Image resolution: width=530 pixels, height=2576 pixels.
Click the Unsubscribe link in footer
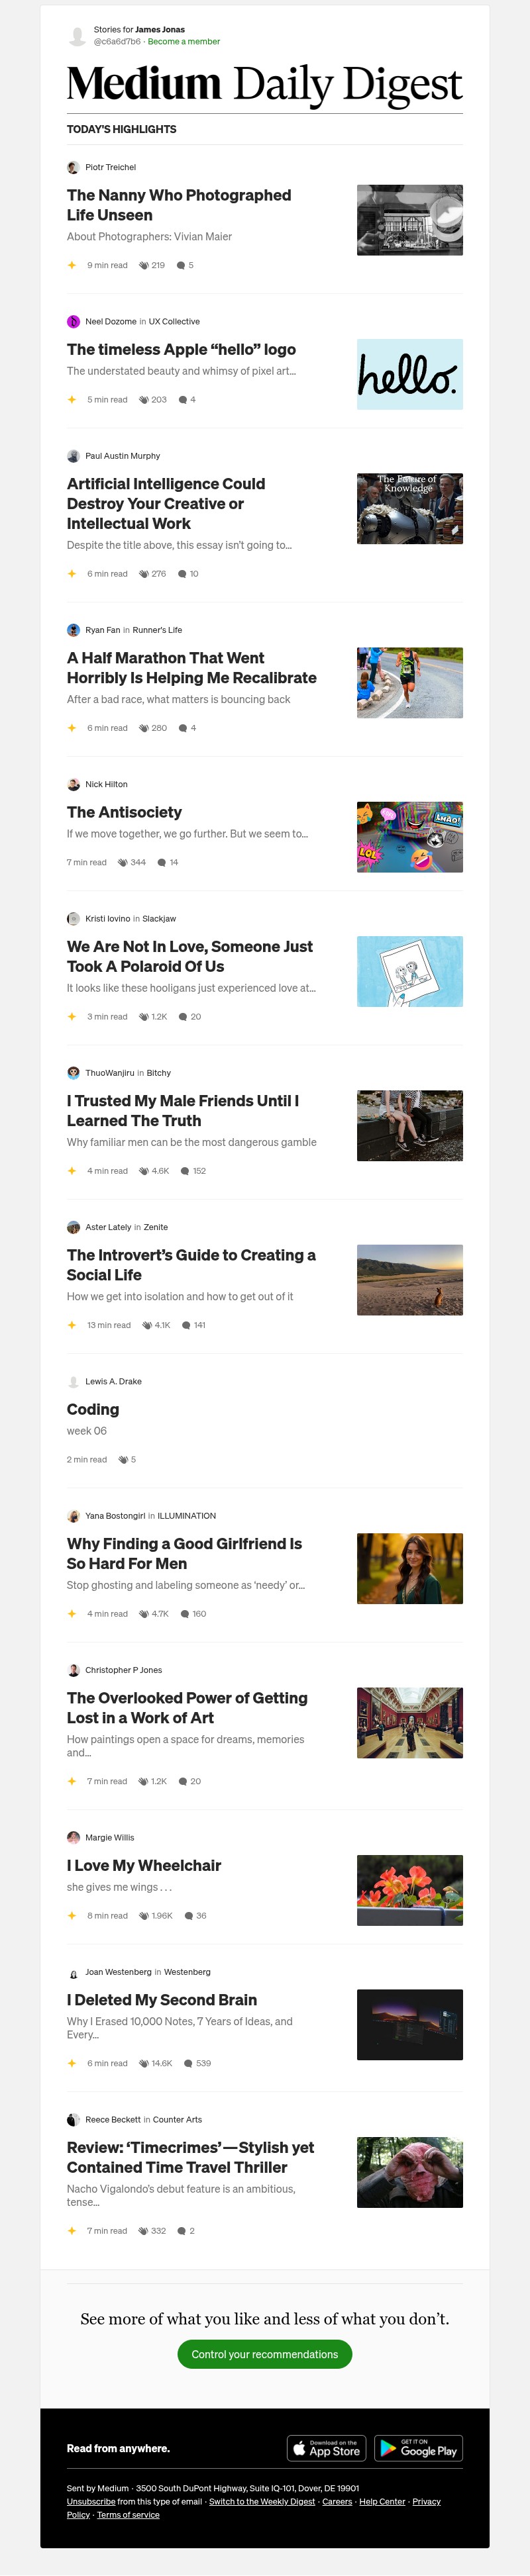pyautogui.click(x=91, y=2501)
